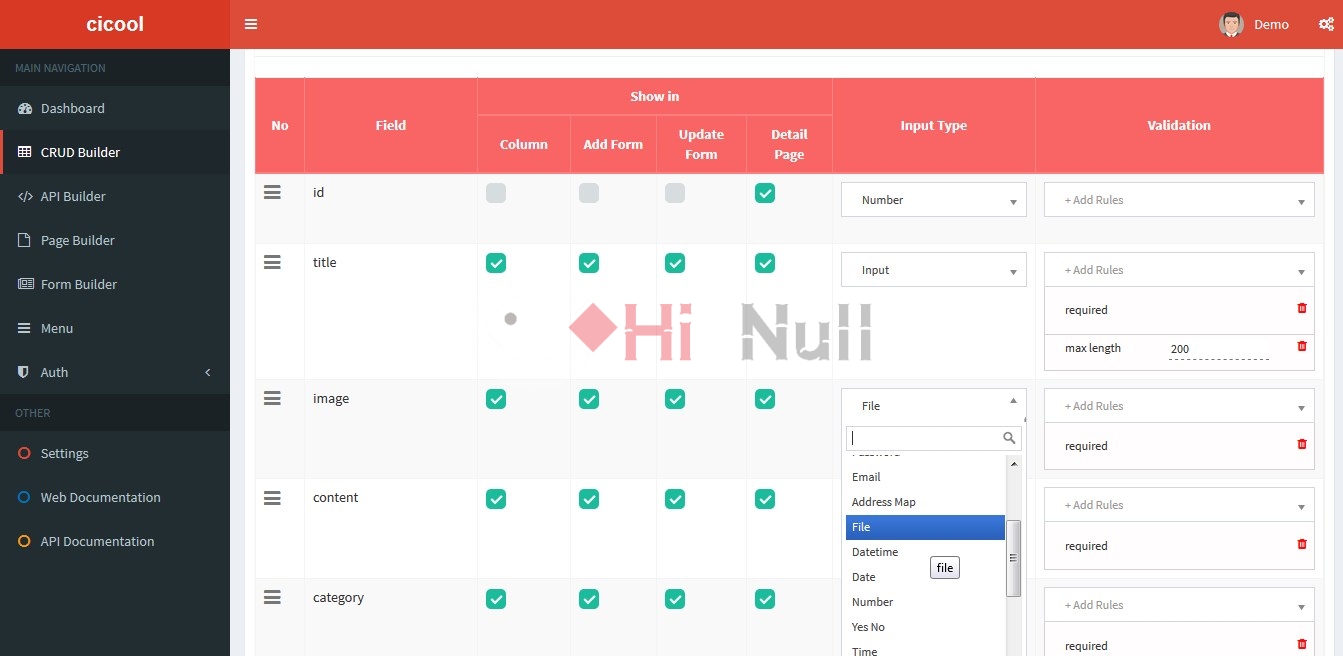Viewport: 1343px width, 656px height.
Task: Click the CRUD Builder table icon
Action: point(25,152)
